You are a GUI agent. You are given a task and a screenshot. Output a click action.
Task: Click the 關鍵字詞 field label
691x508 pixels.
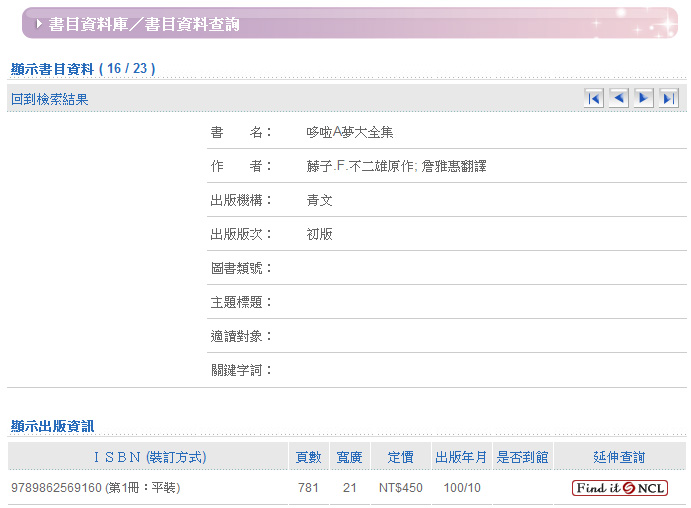241,370
